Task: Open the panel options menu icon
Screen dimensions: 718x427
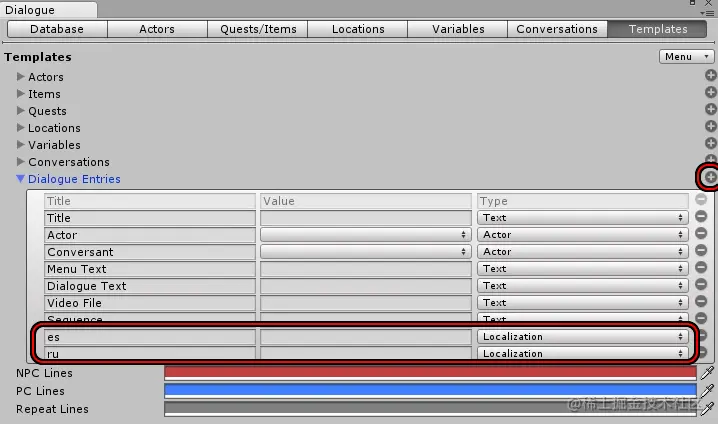Action: [707, 14]
